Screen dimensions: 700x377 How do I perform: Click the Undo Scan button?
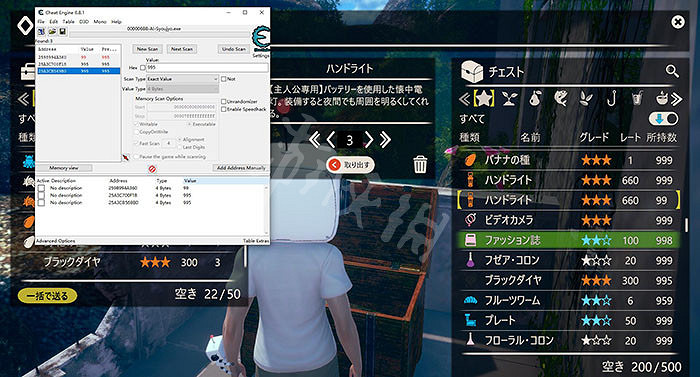[234, 49]
